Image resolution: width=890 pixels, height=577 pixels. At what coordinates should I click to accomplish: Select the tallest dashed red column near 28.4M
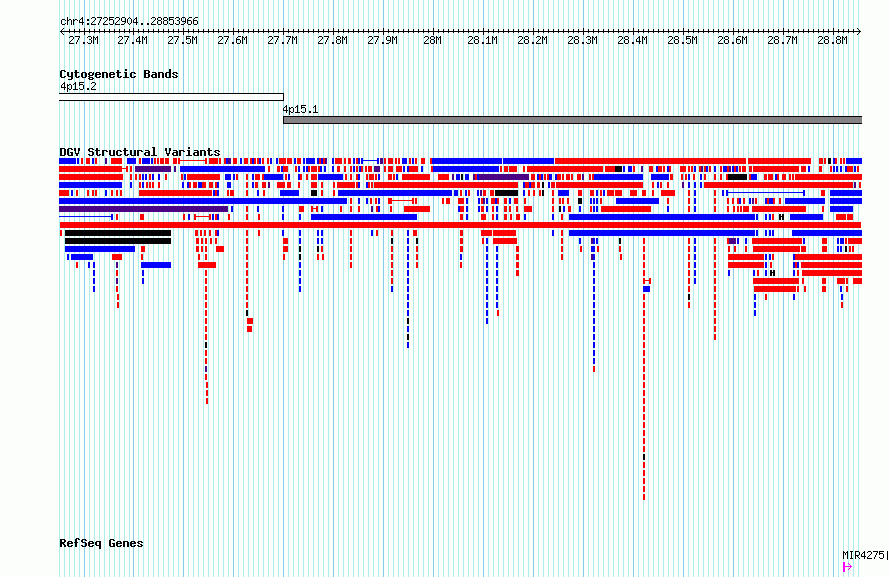pos(644,369)
